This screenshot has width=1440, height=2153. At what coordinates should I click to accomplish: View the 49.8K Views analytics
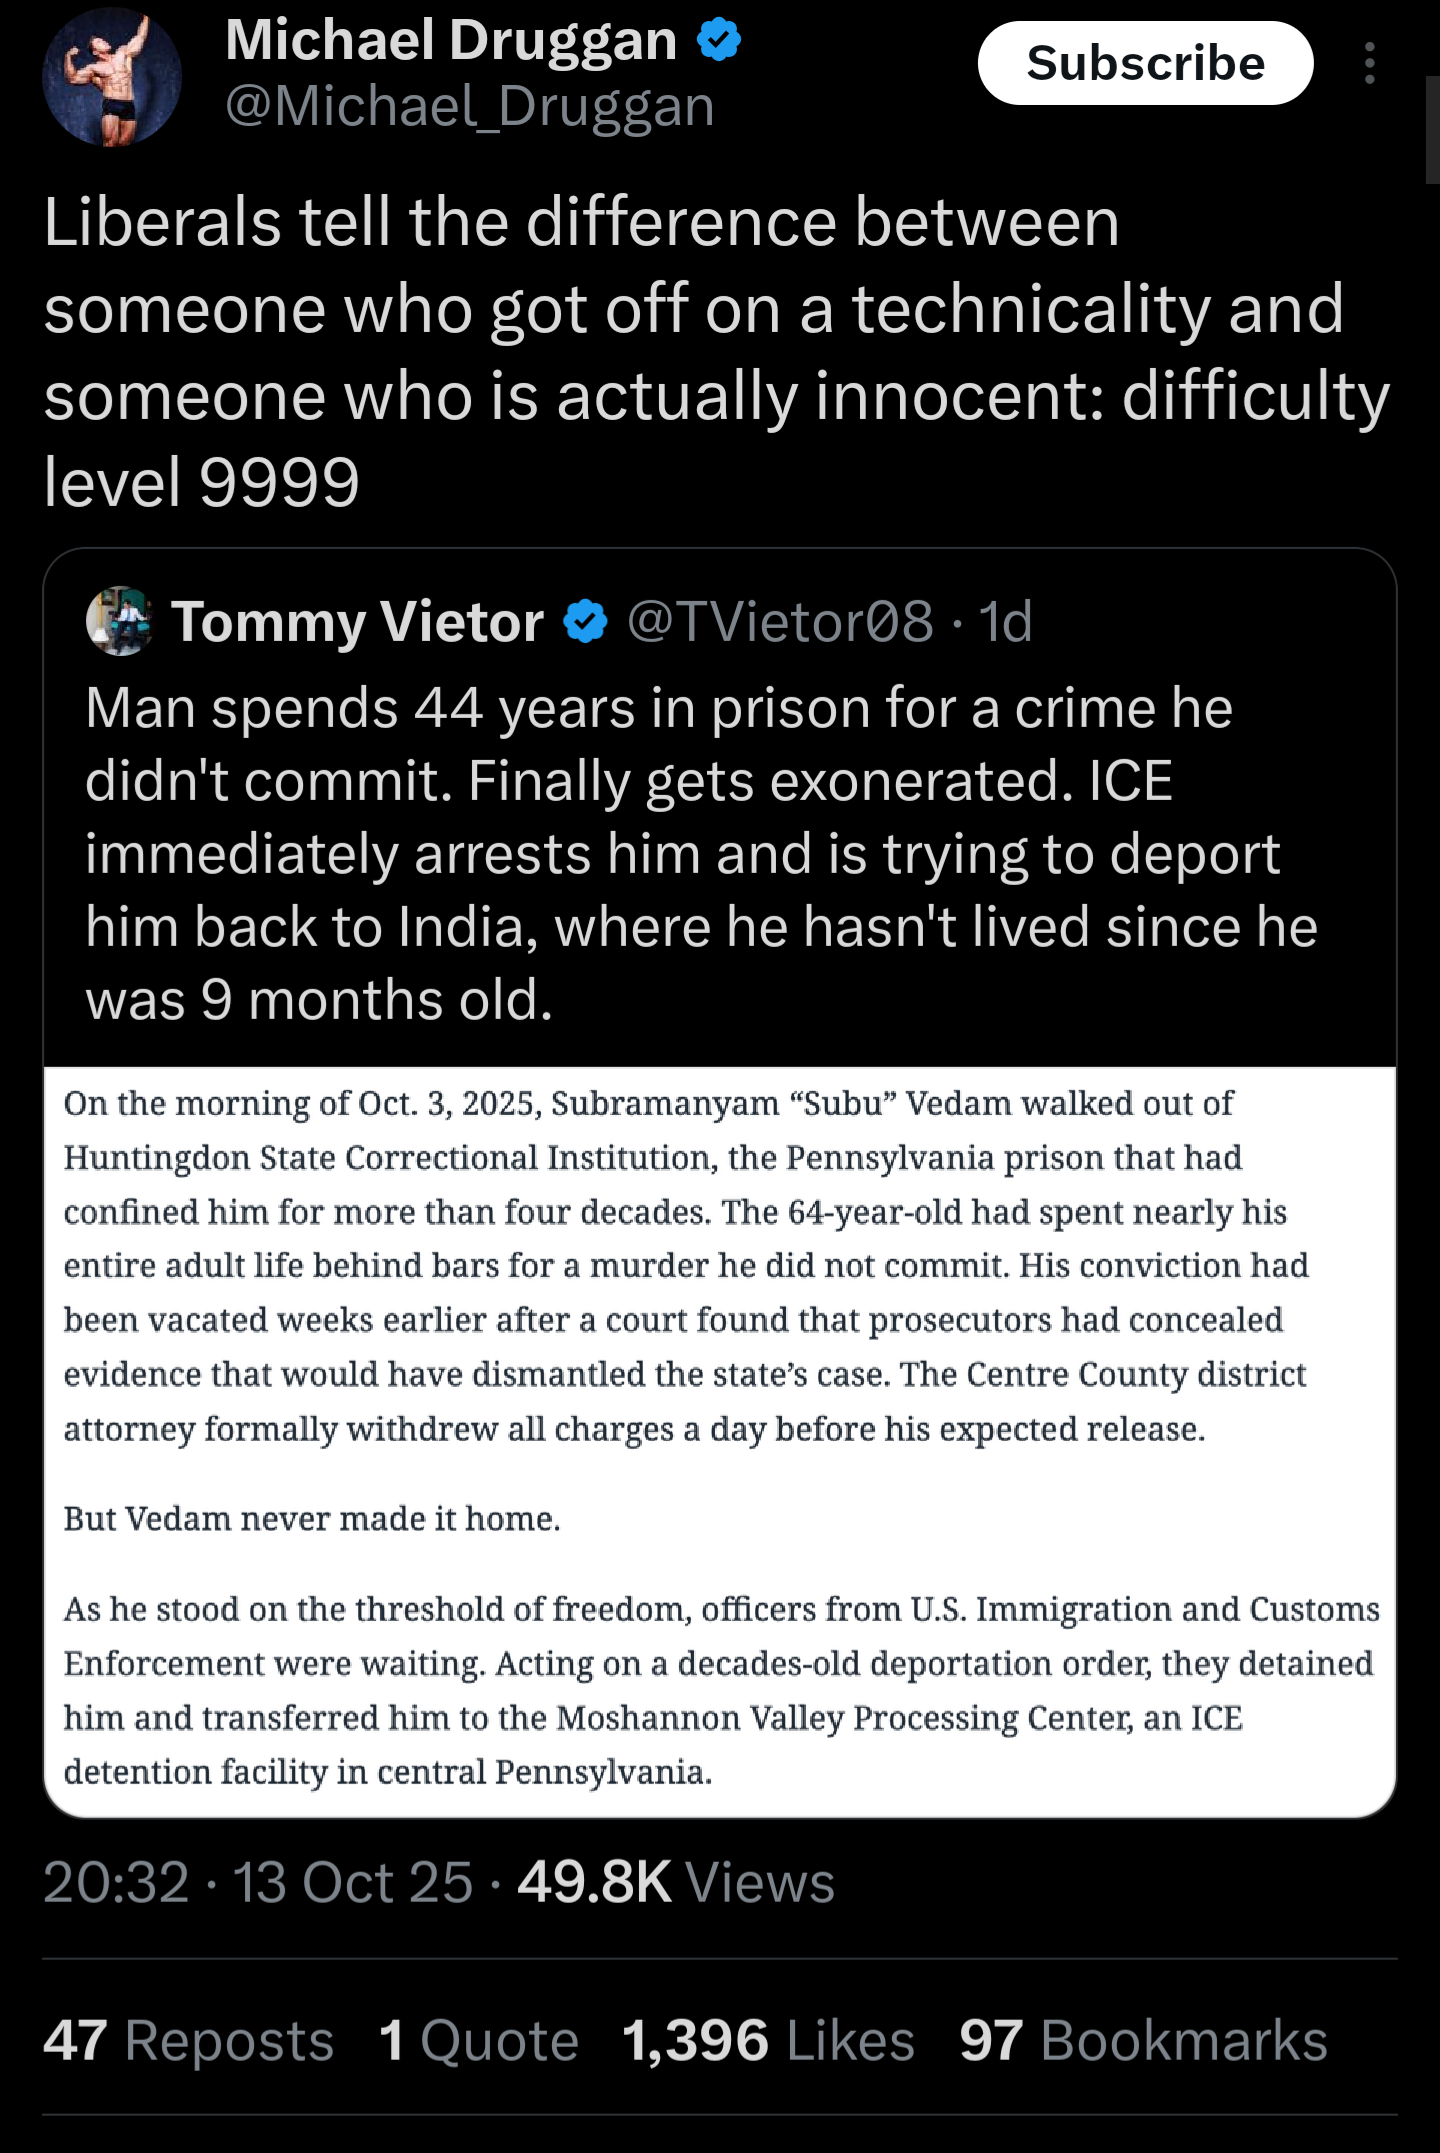[x=675, y=1882]
